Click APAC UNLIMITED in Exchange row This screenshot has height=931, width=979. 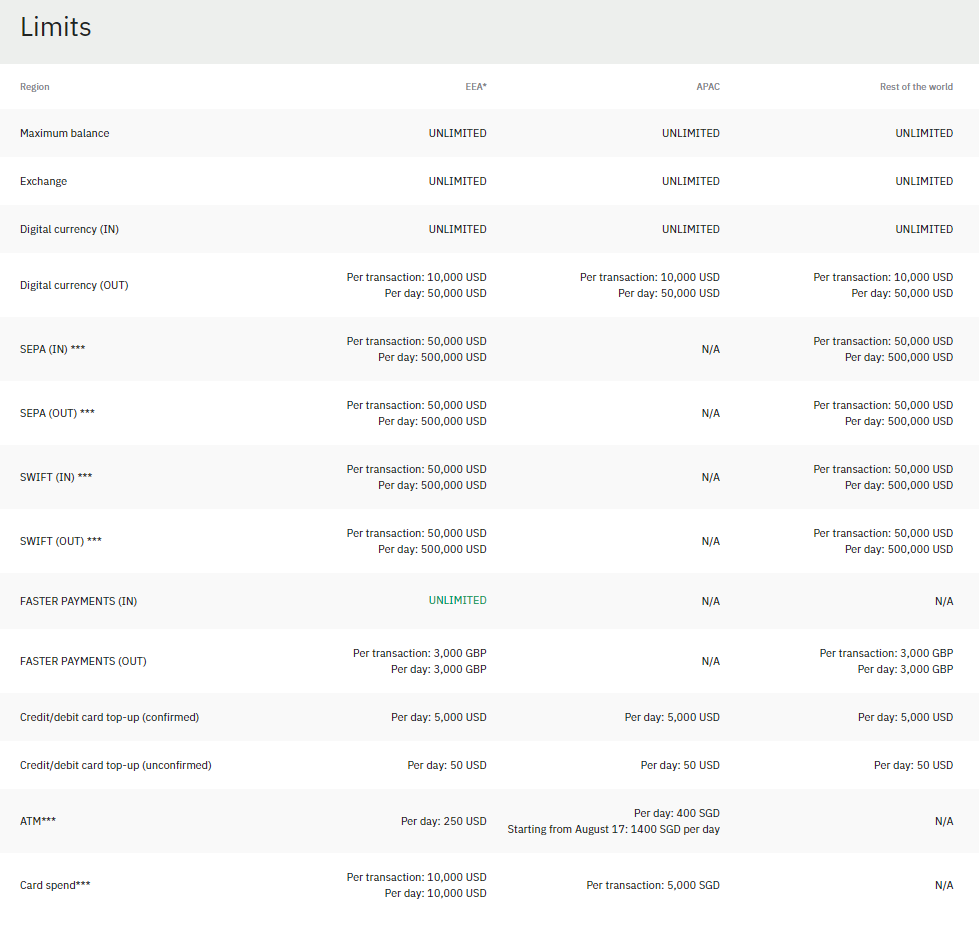(x=691, y=181)
